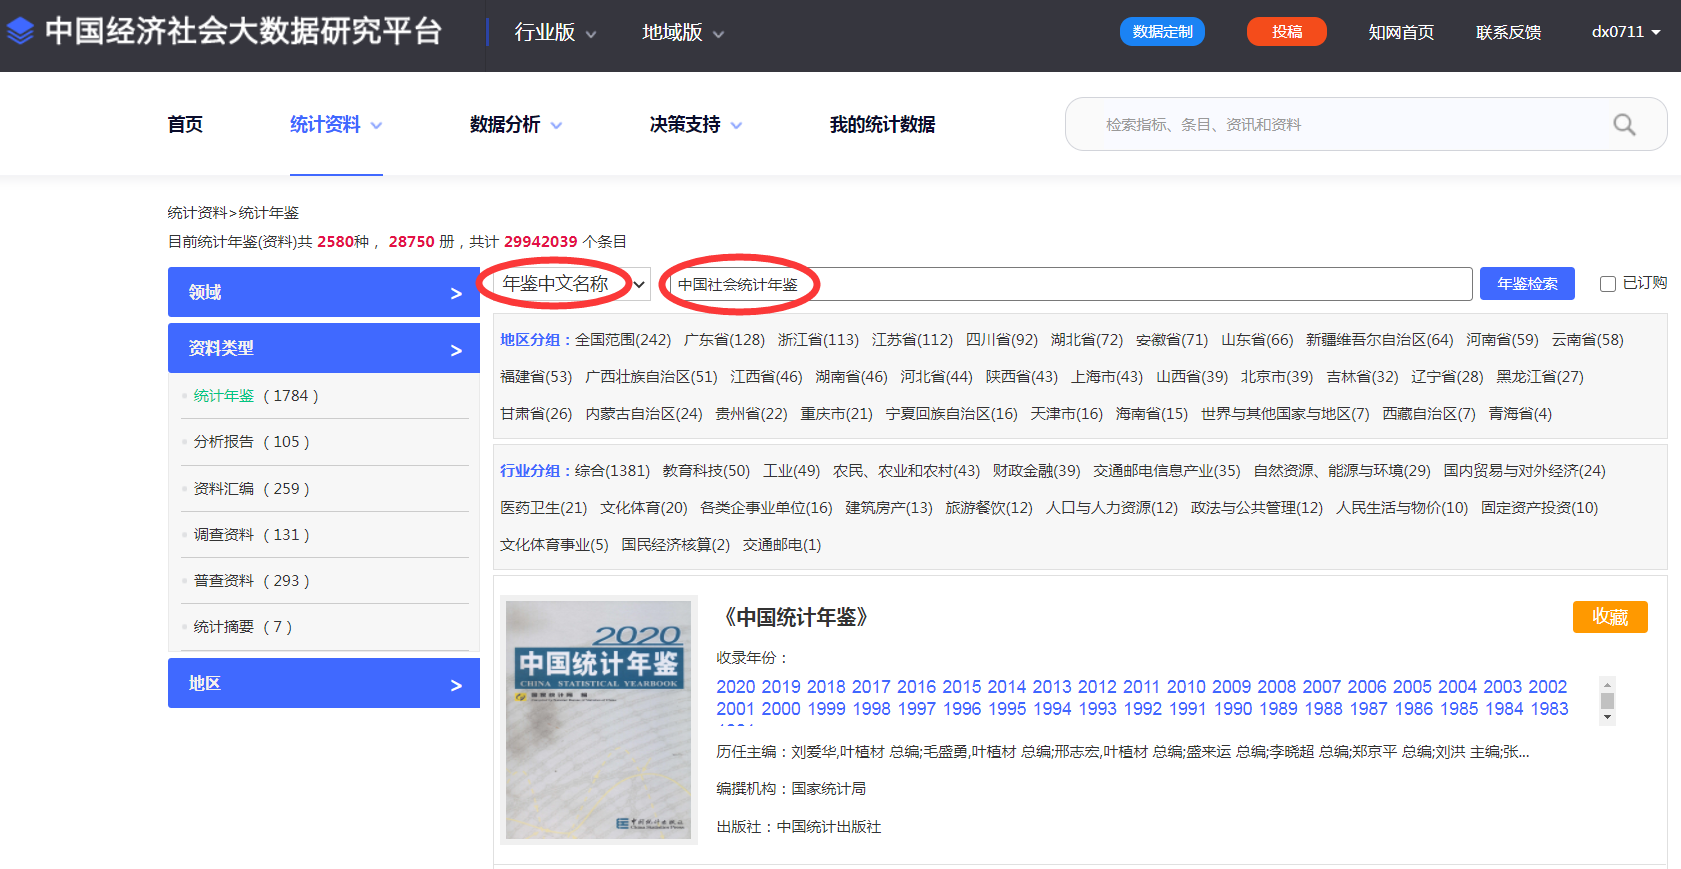The image size is (1681, 869).
Task: Open the 年鉴中文名称 search-field selector
Action: point(572,284)
